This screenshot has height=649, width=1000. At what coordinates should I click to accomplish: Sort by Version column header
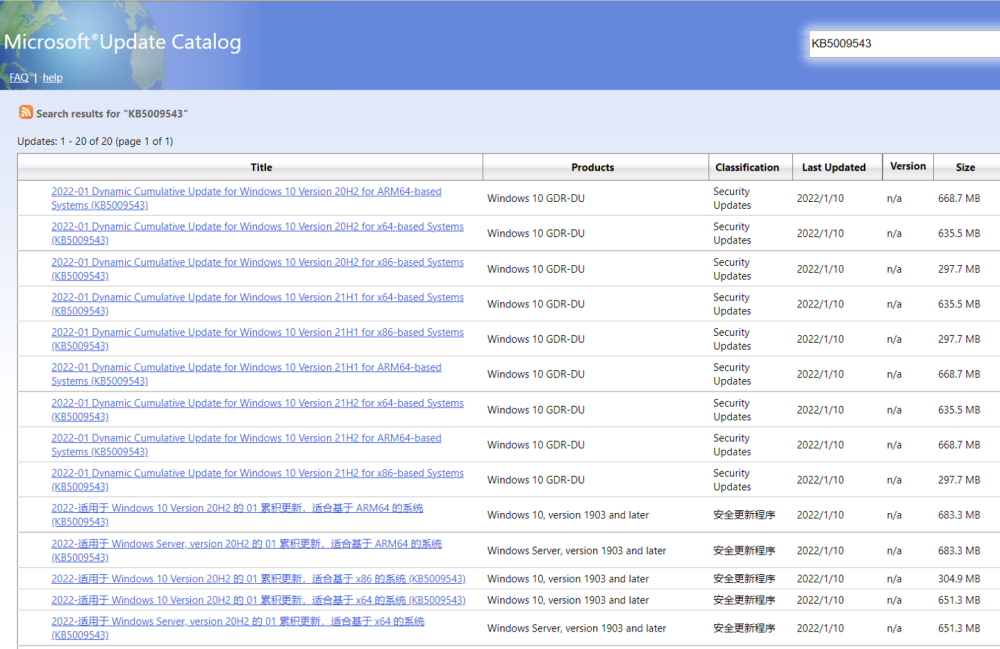907,166
